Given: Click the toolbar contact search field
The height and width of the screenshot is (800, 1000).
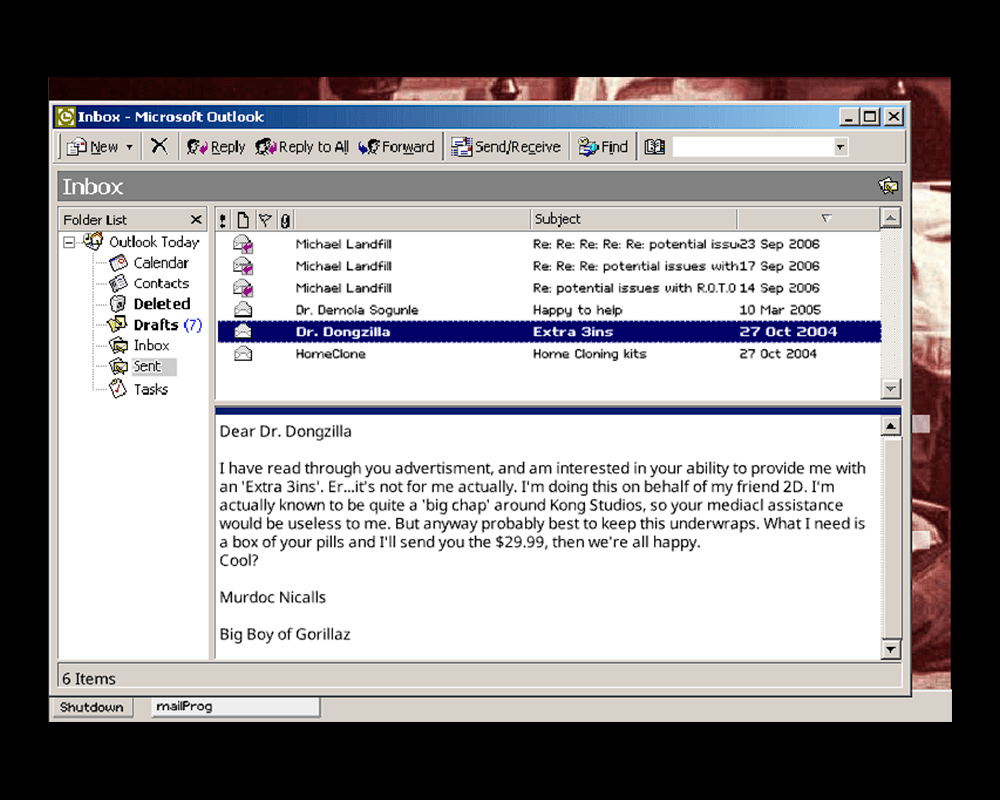Looking at the screenshot, I should click(x=753, y=147).
